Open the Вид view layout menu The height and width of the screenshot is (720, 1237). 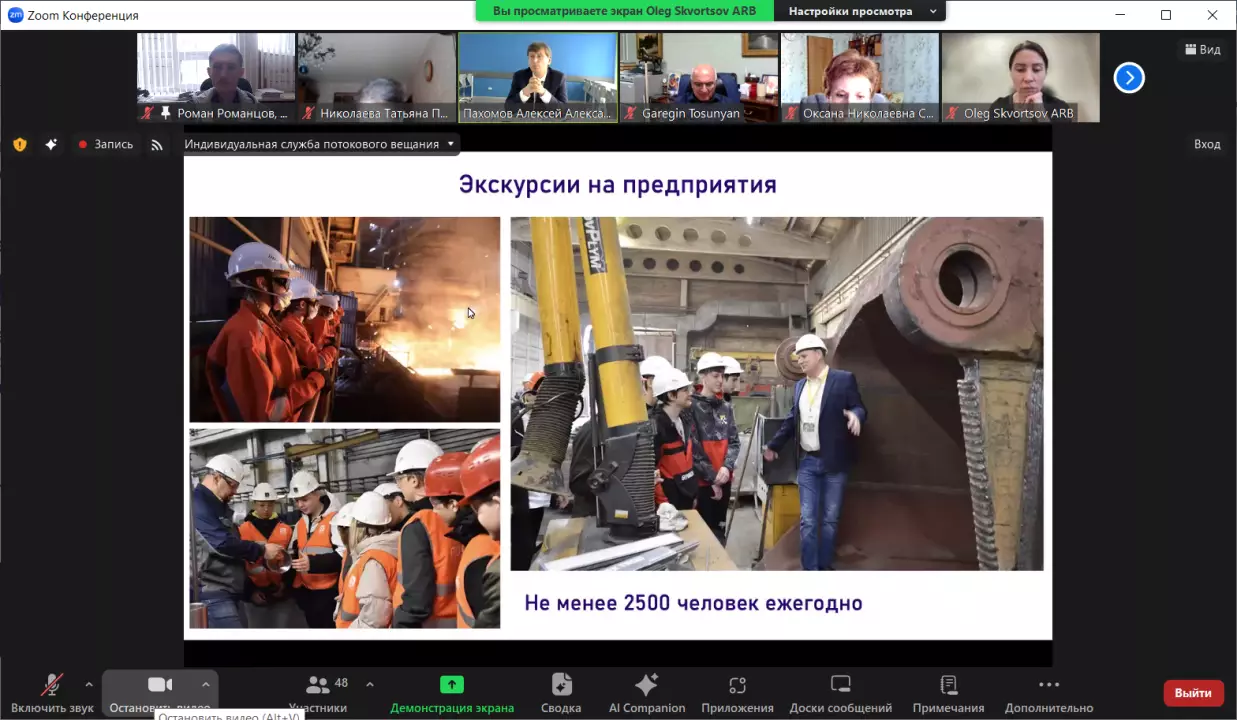[x=1203, y=50]
